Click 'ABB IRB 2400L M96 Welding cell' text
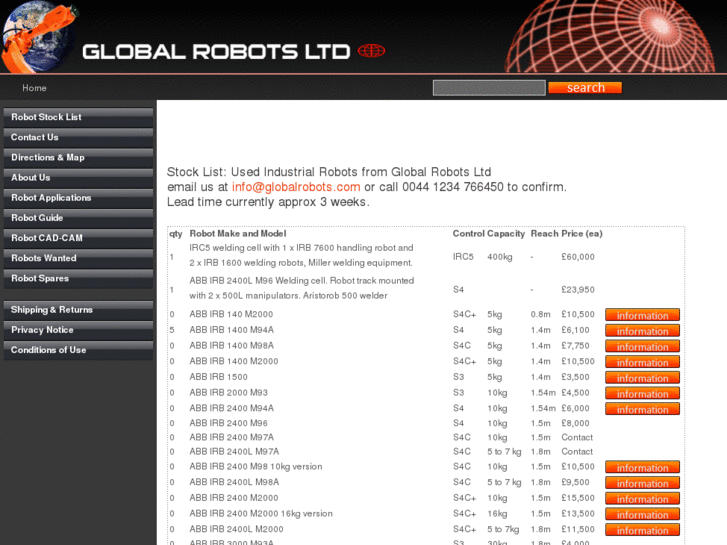The width and height of the screenshot is (727, 545). [301, 288]
